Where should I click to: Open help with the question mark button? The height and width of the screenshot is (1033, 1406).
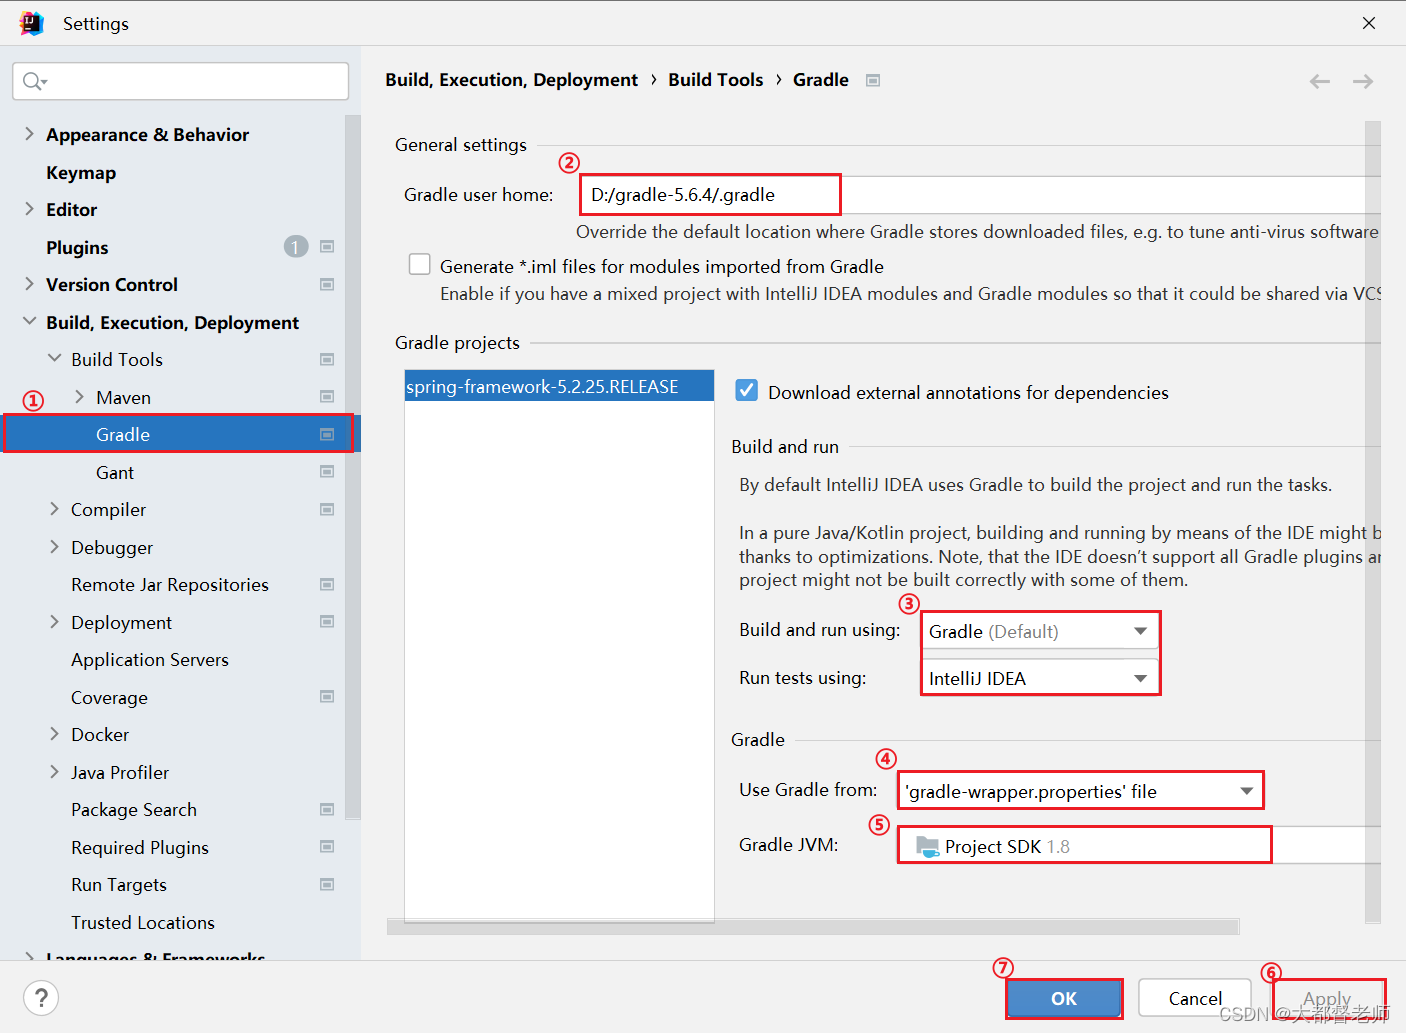[41, 998]
